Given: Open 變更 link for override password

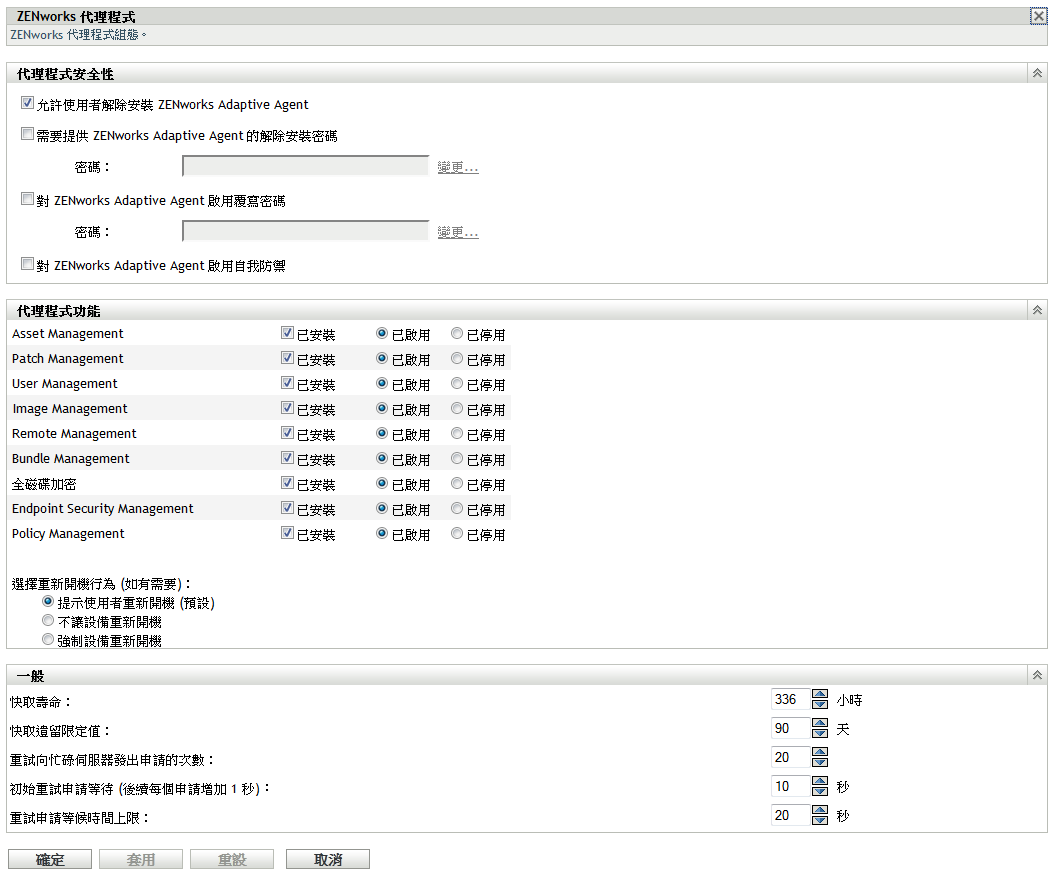Looking at the screenshot, I should [458, 232].
